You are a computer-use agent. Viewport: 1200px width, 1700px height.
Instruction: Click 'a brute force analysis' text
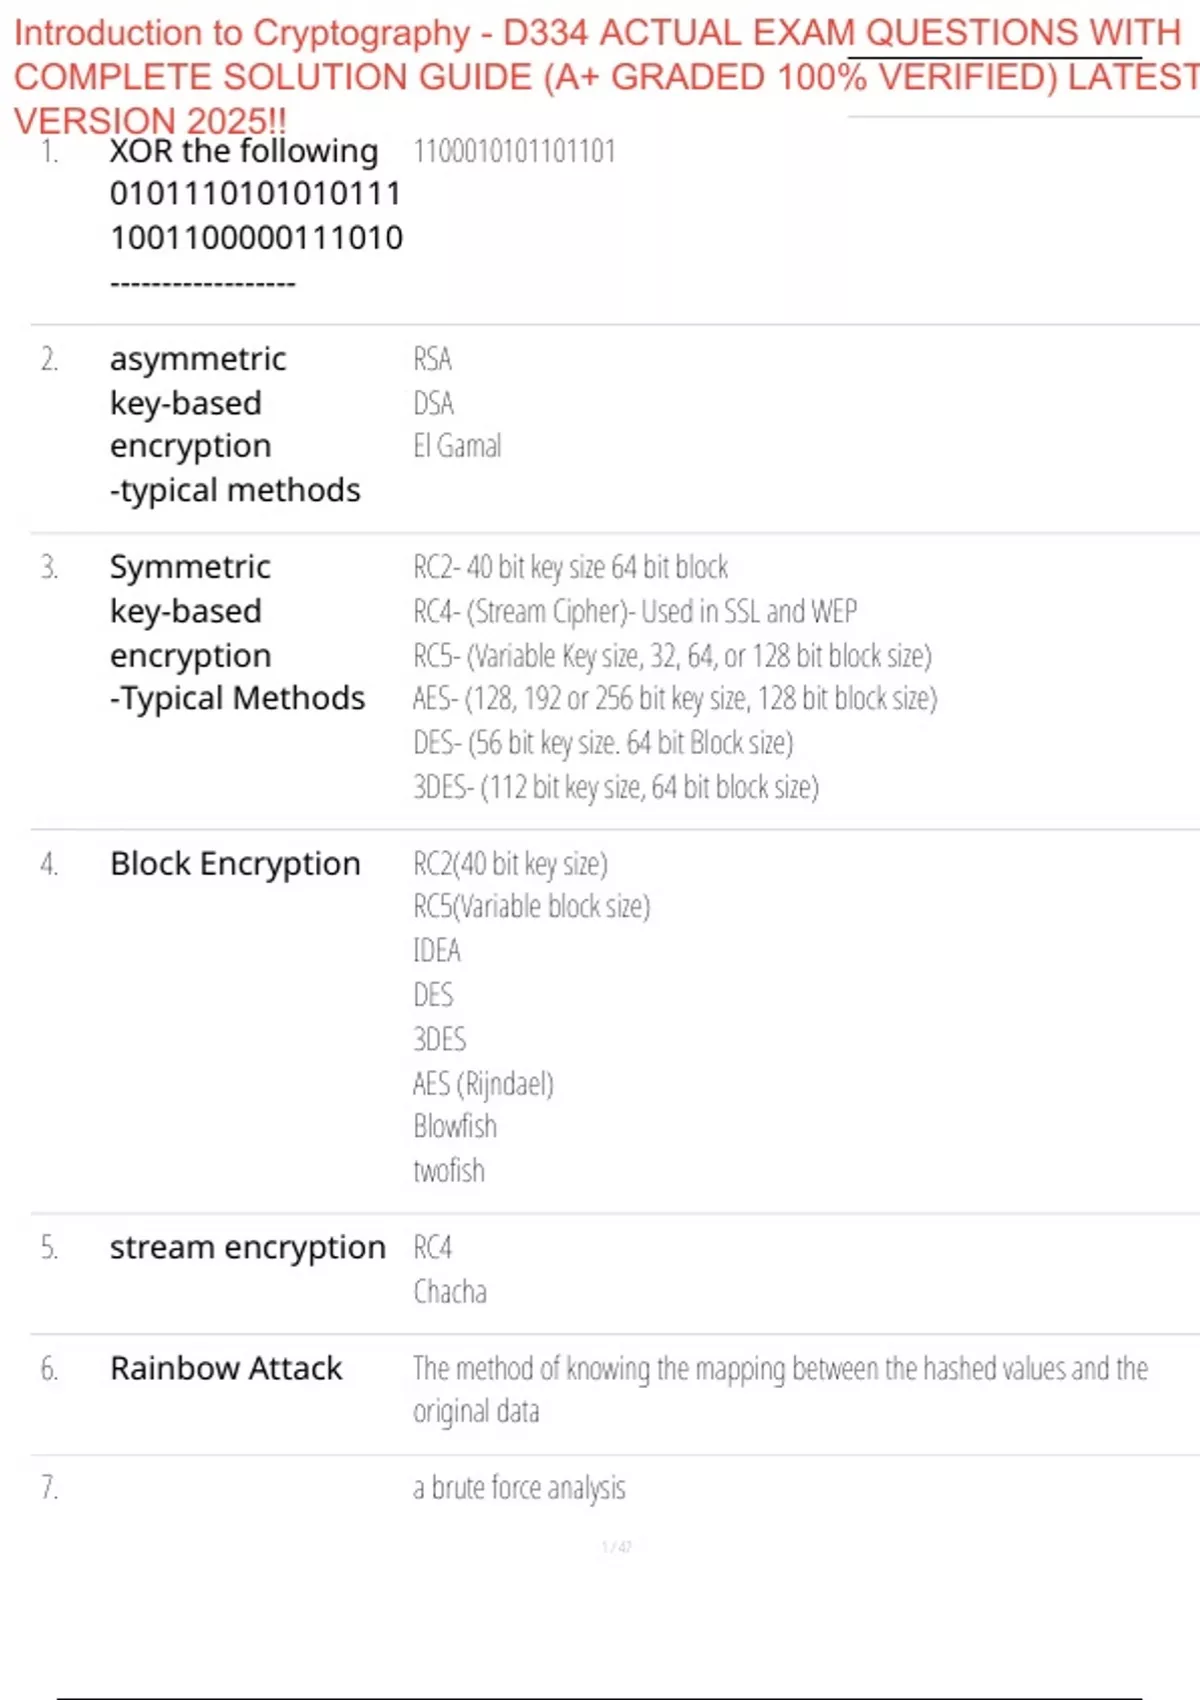(518, 1488)
